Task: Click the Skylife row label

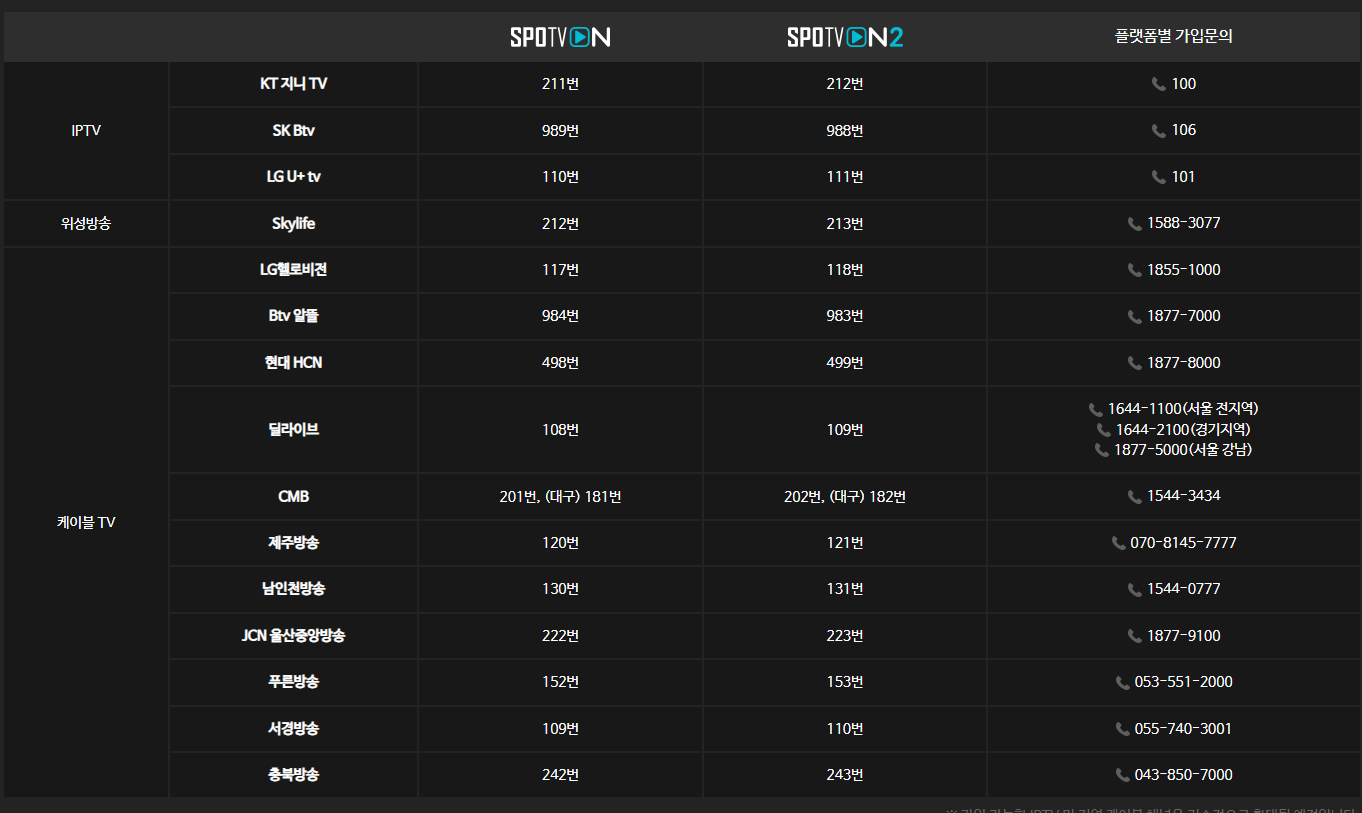Action: (x=293, y=223)
